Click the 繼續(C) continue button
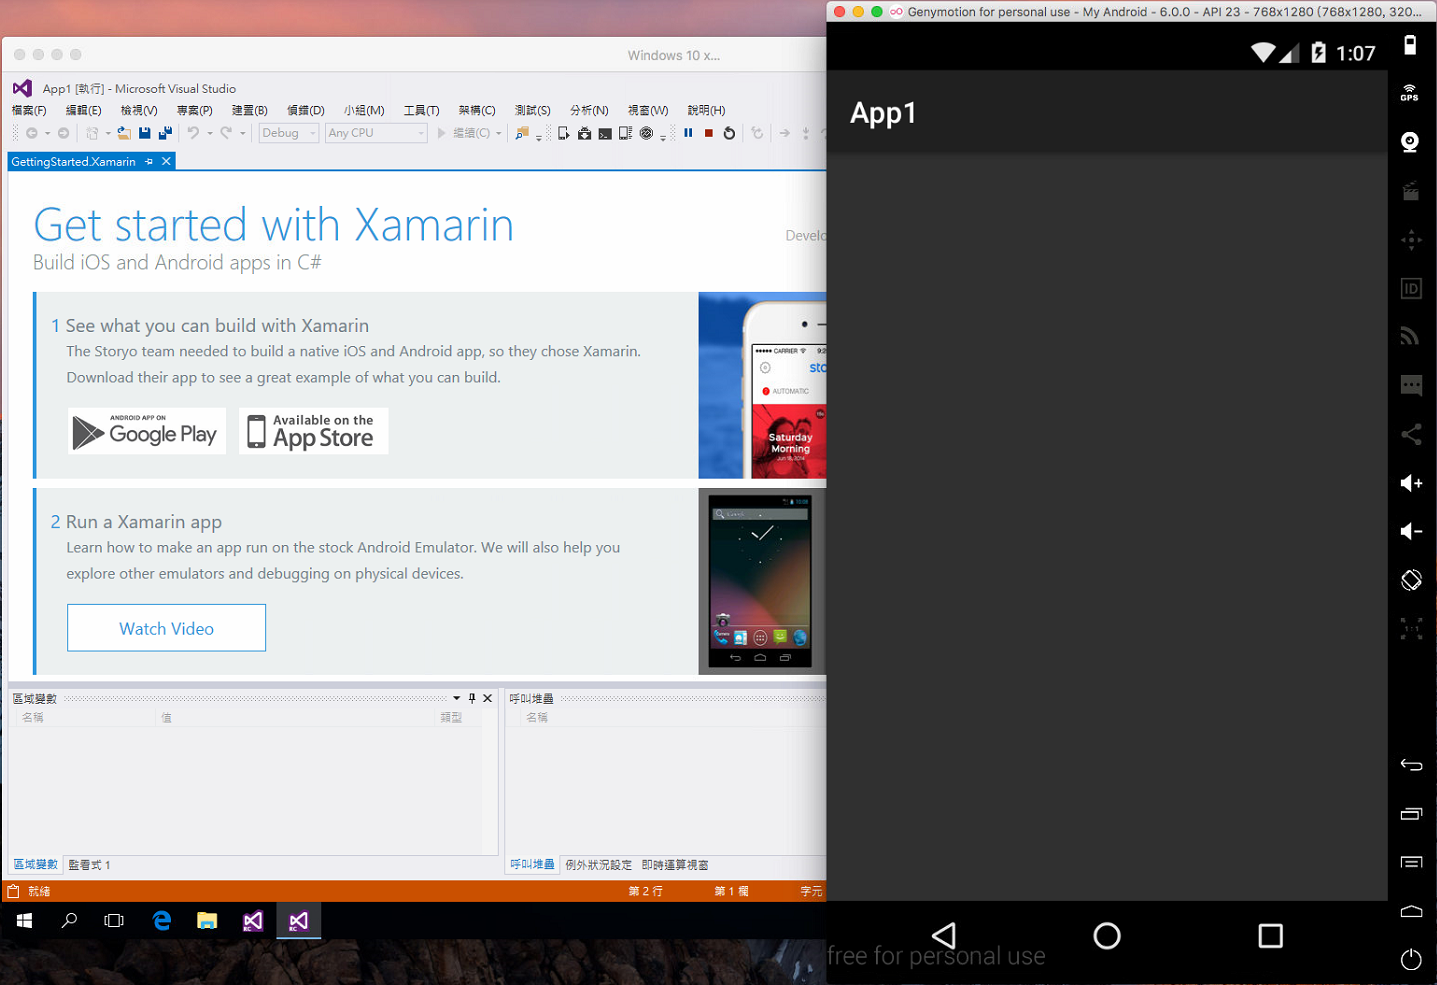Viewport: 1437px width, 985px height. click(x=463, y=133)
